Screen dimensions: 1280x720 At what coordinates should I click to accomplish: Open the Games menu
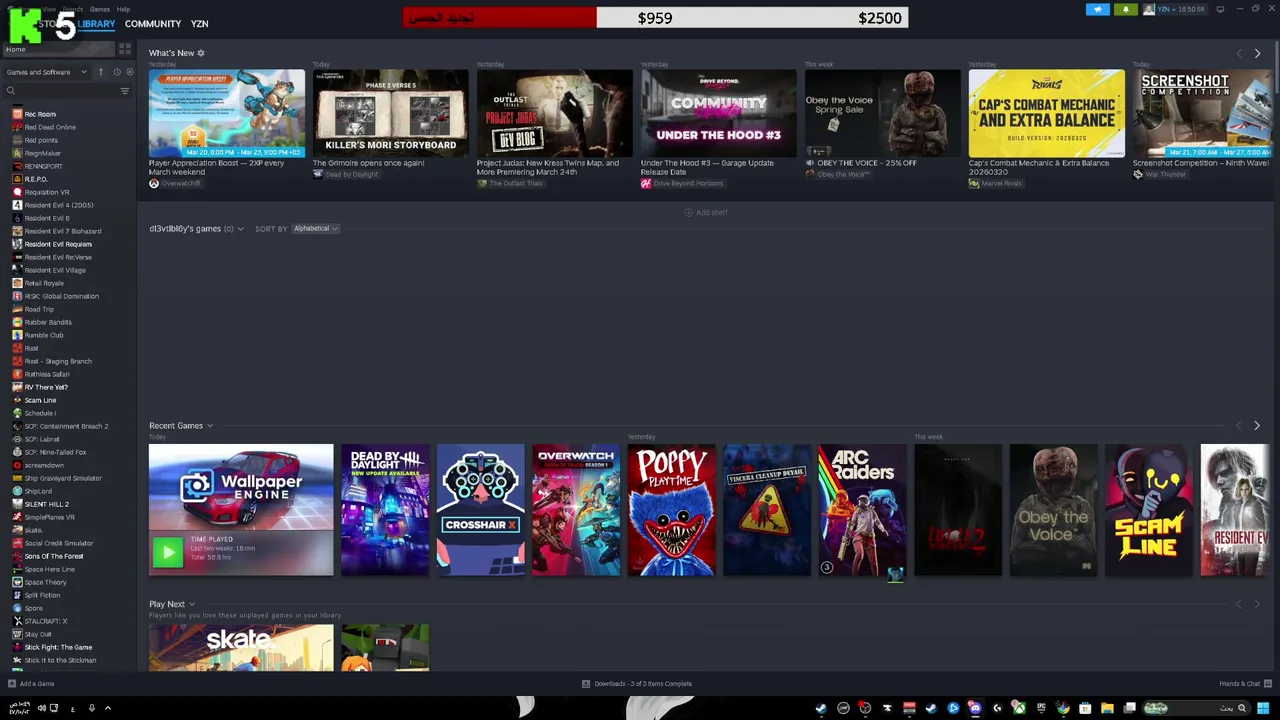(x=100, y=9)
